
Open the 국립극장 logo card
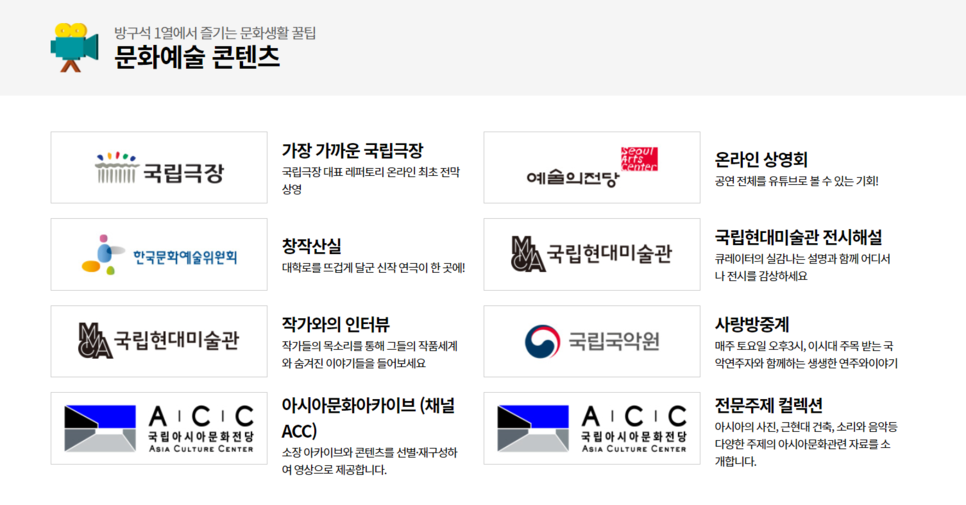tap(159, 167)
